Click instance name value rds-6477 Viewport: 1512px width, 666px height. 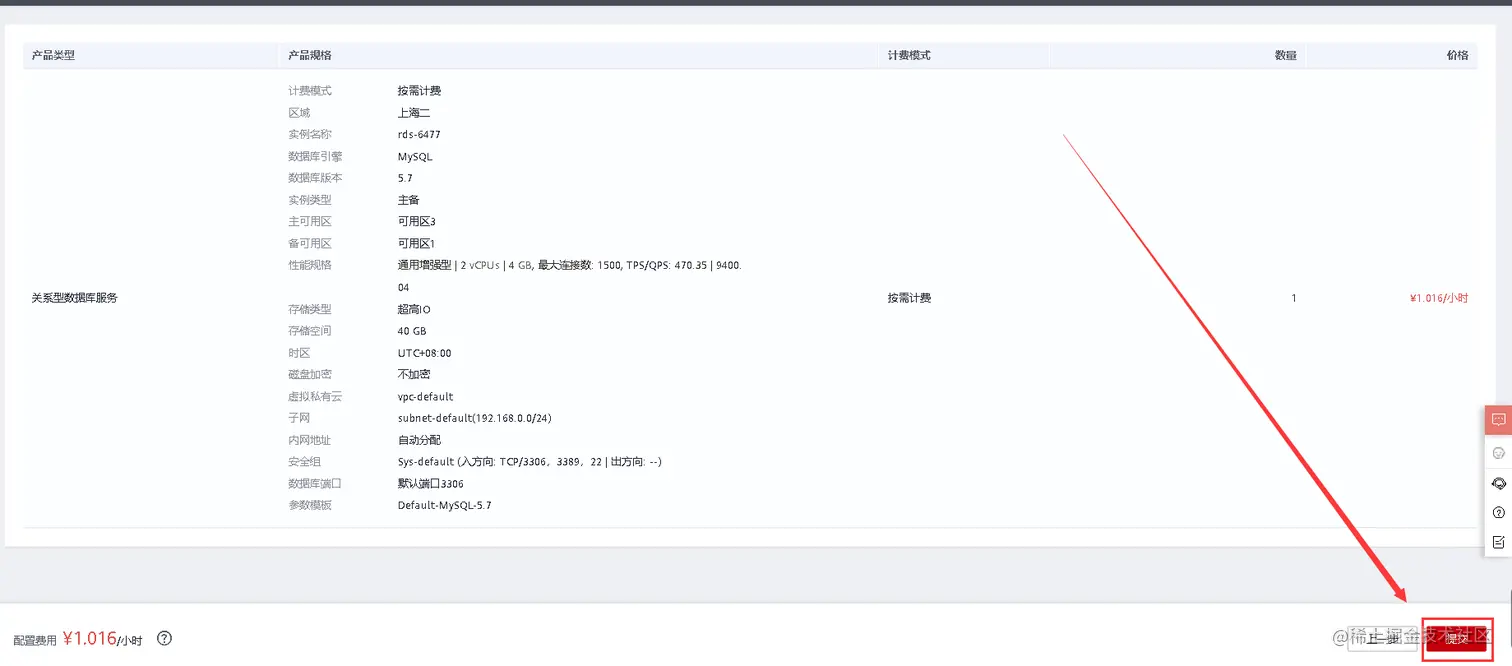click(x=419, y=134)
